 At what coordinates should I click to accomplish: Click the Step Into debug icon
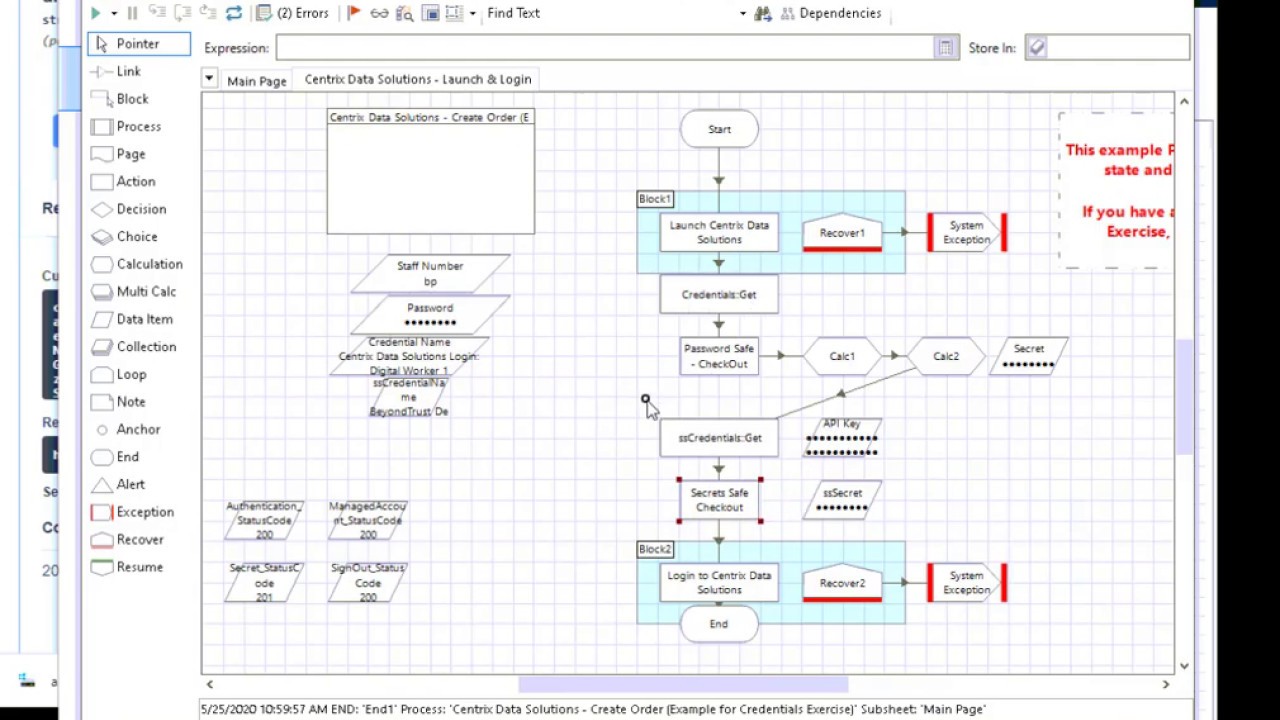[x=157, y=13]
